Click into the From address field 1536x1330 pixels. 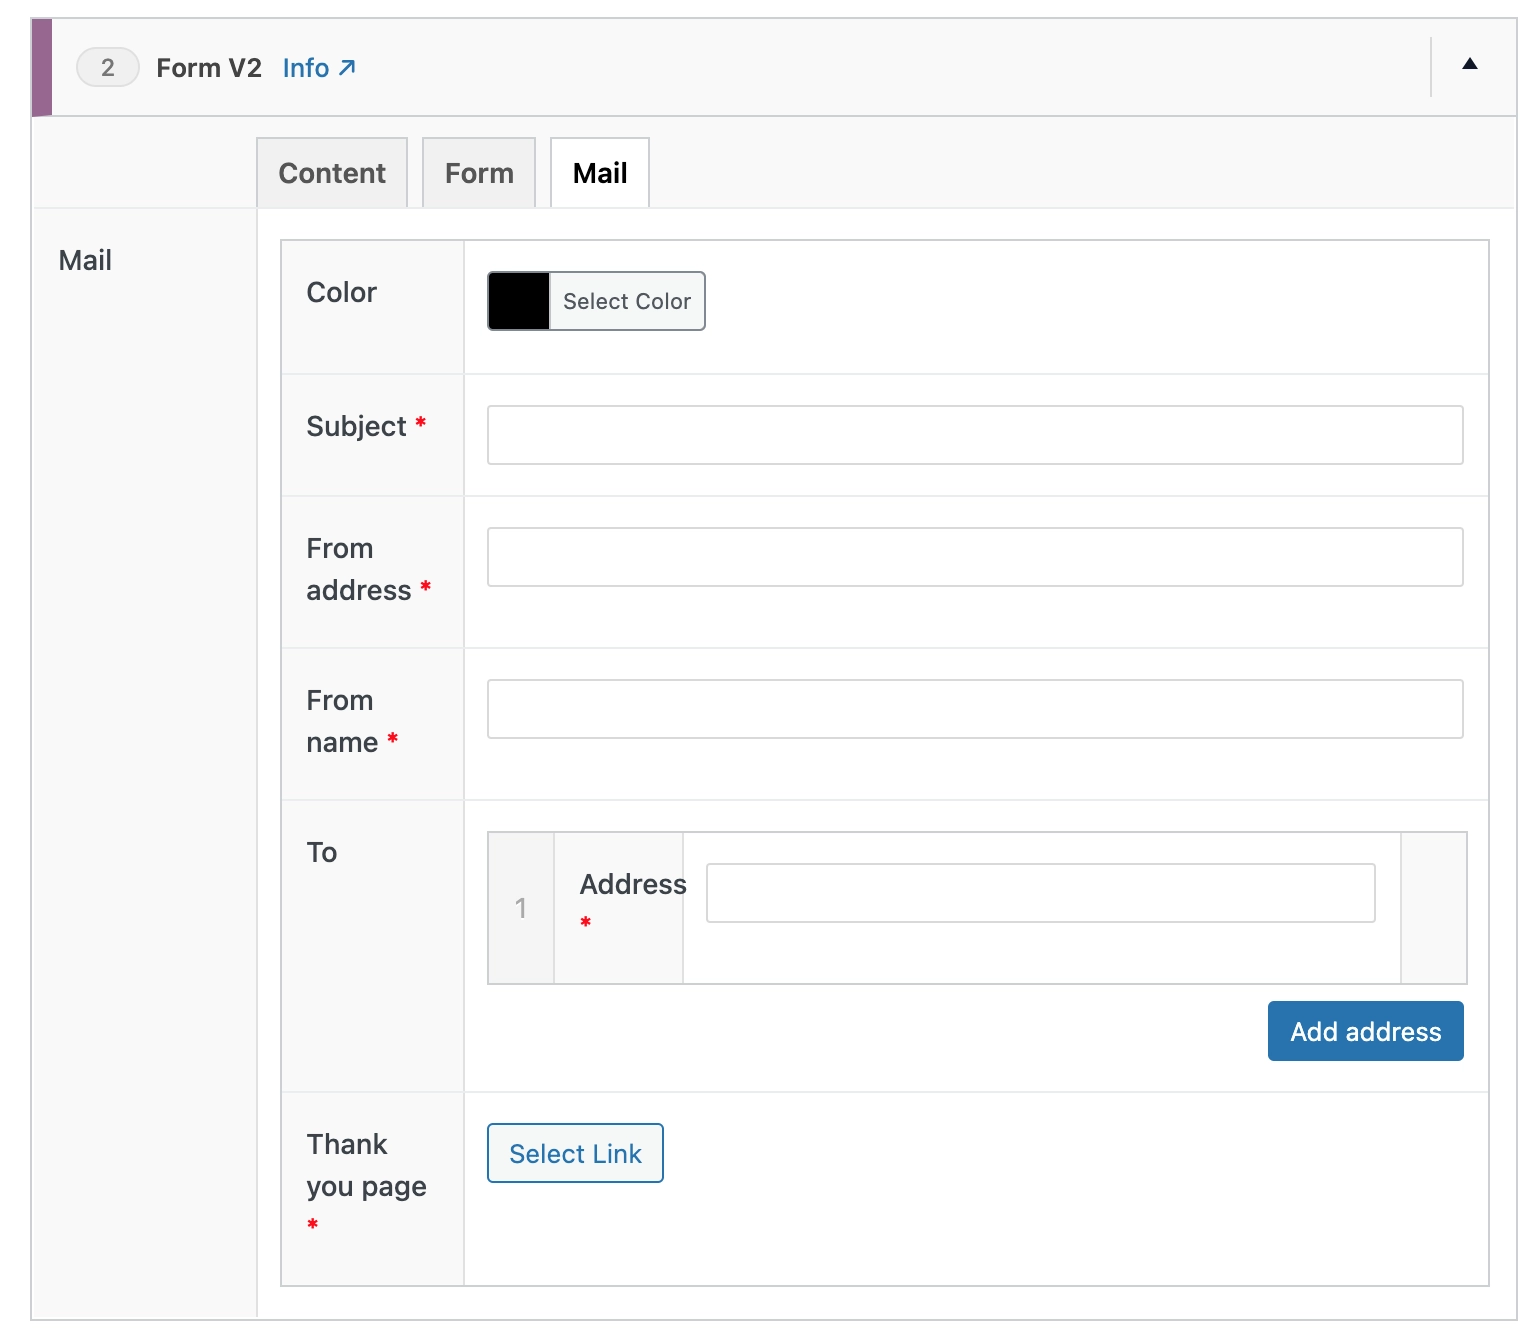[x=974, y=557]
